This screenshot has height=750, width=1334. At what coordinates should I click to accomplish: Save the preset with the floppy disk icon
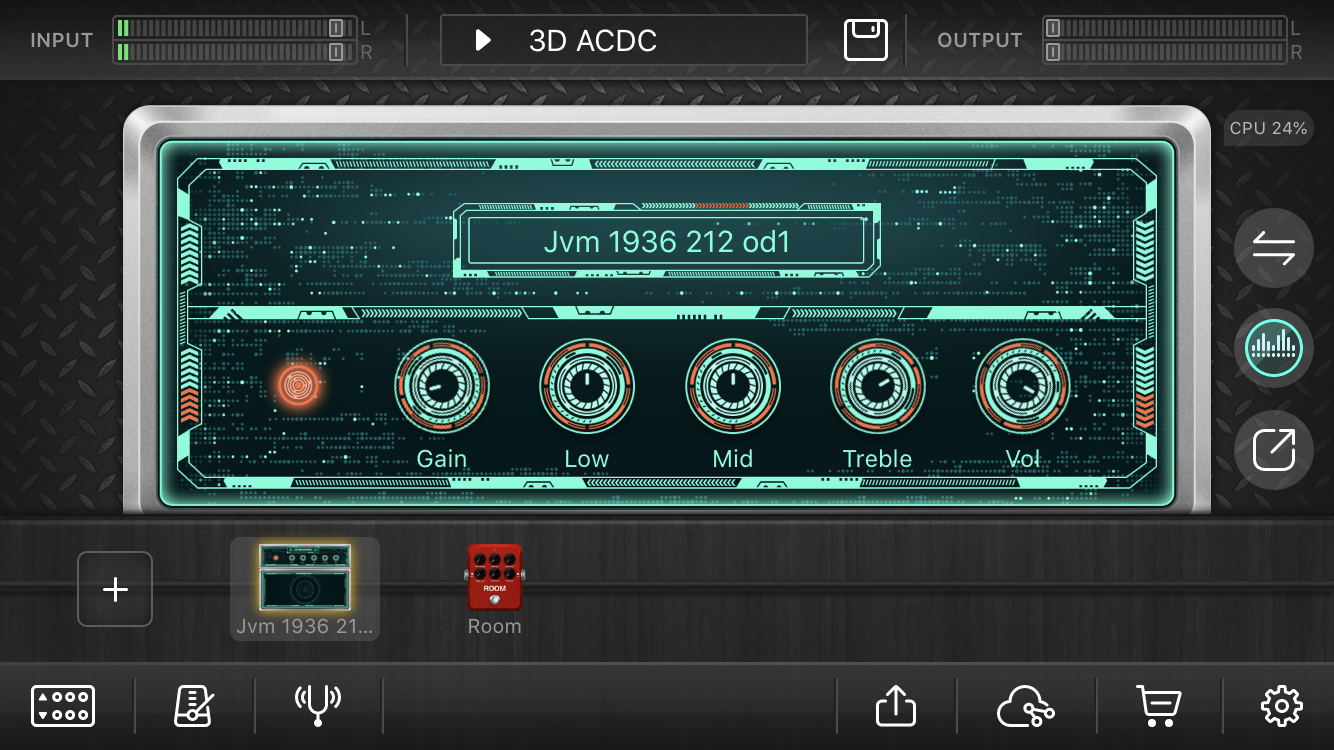(865, 40)
